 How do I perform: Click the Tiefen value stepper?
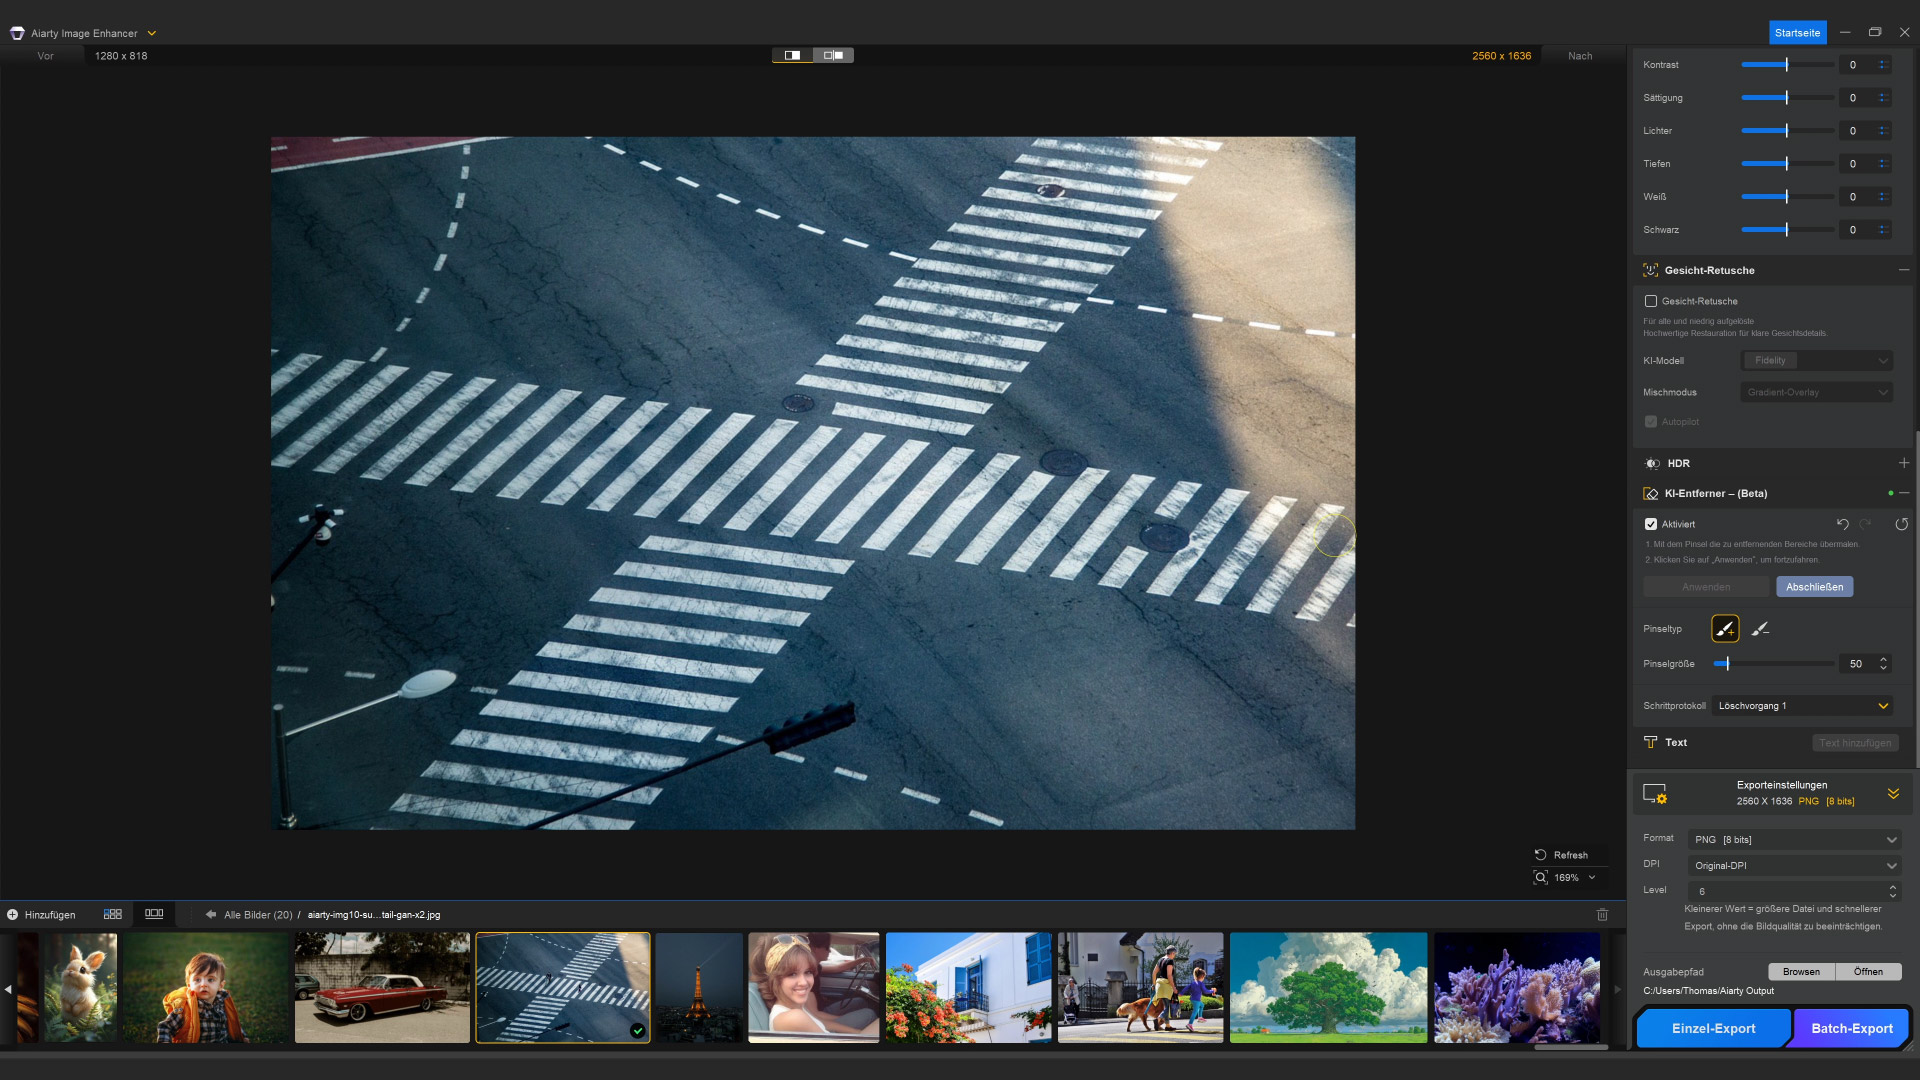1882,164
